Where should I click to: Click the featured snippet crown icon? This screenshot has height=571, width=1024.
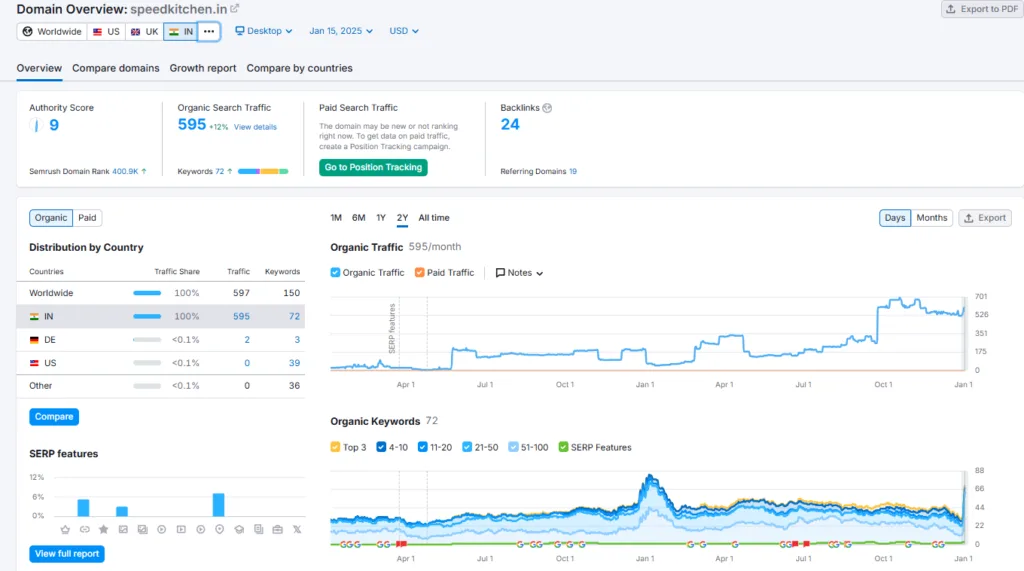click(x=65, y=529)
